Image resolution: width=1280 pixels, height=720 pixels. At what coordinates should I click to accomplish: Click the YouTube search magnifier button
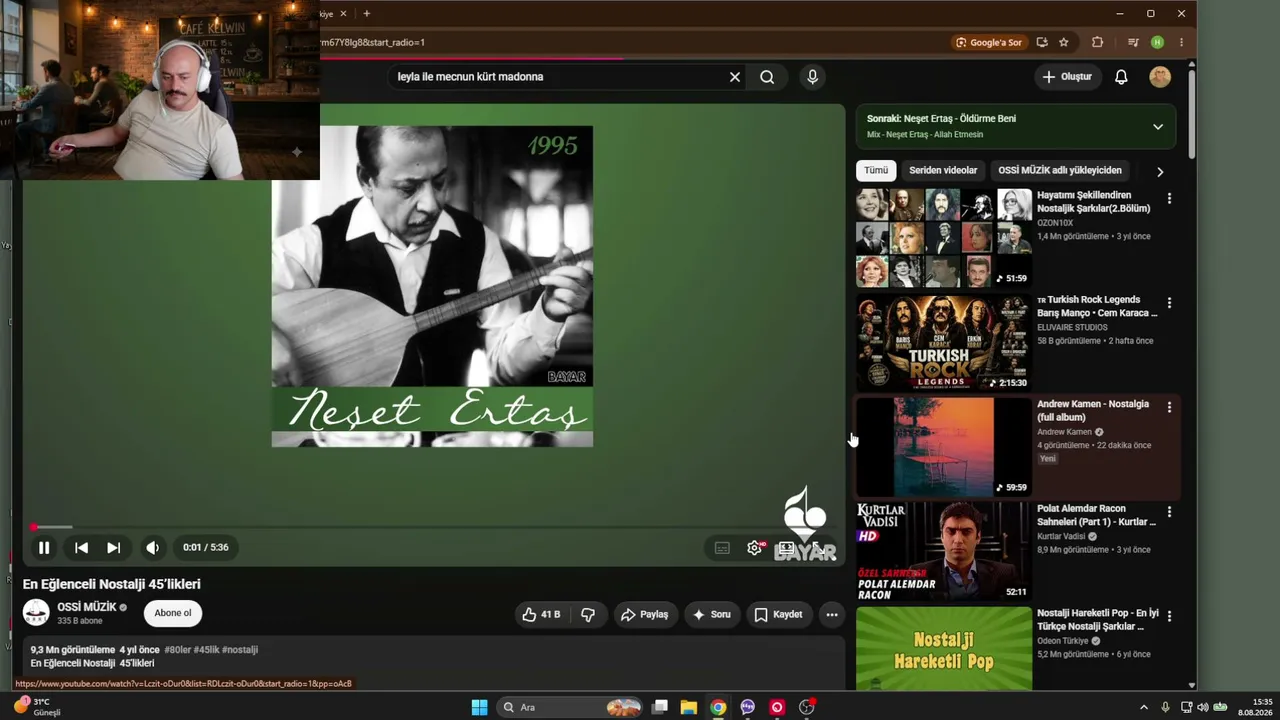coord(767,77)
